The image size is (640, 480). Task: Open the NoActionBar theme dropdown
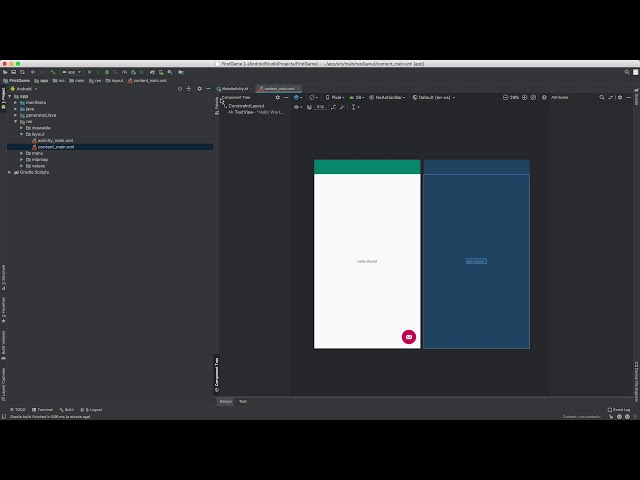click(387, 98)
